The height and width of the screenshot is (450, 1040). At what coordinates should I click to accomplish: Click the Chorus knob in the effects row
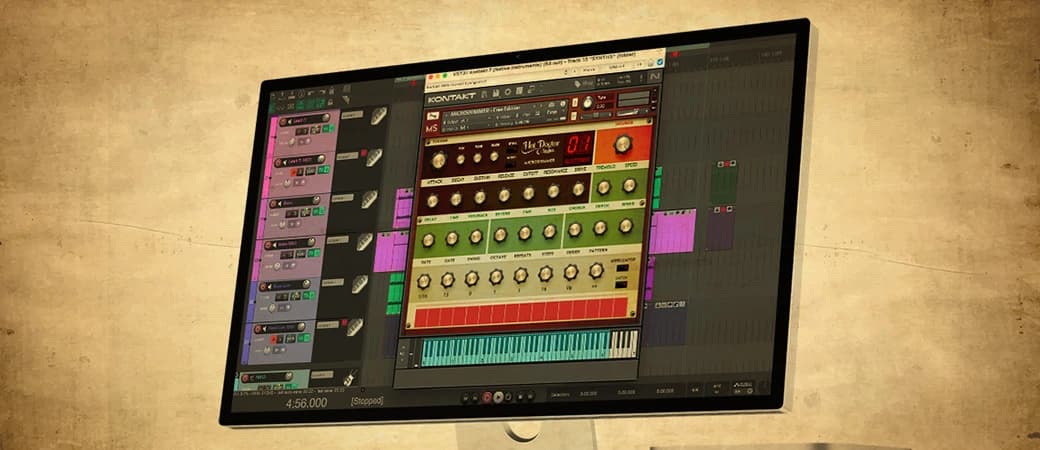pyautogui.click(x=575, y=230)
